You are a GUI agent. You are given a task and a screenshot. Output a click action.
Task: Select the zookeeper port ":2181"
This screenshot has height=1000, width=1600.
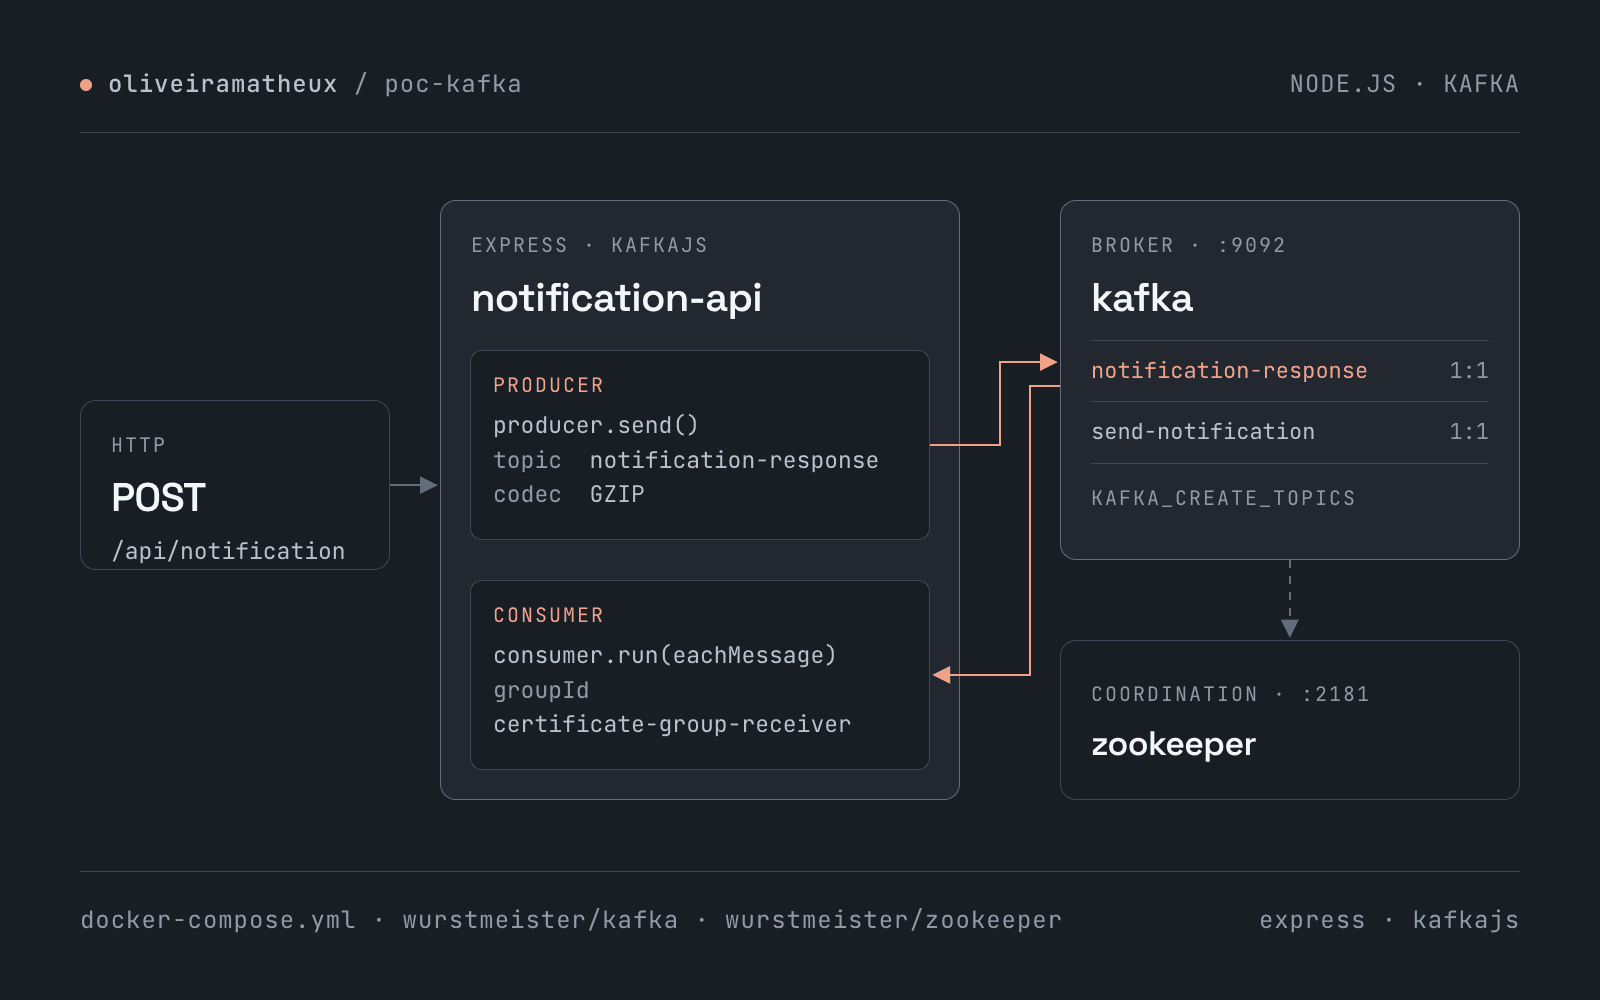(1335, 694)
